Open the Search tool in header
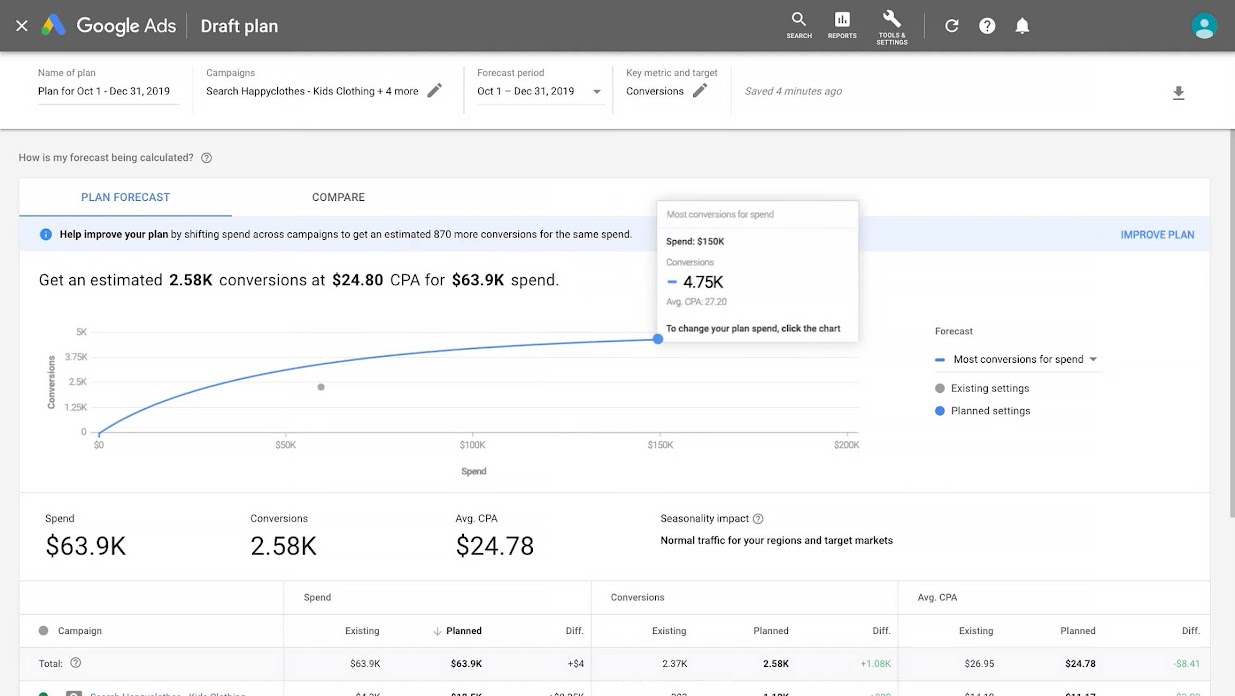This screenshot has width=1235, height=696. [x=798, y=24]
